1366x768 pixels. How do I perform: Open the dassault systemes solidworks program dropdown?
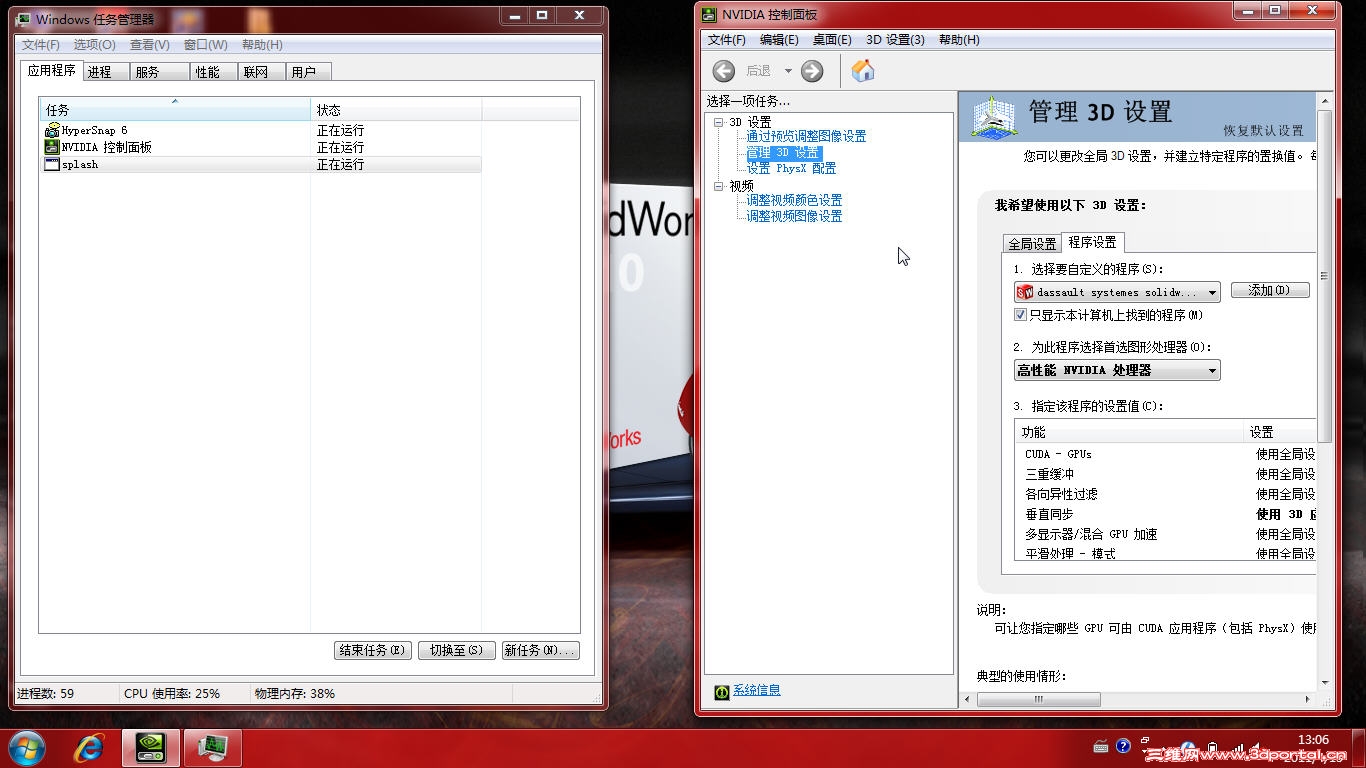[x=1117, y=292]
